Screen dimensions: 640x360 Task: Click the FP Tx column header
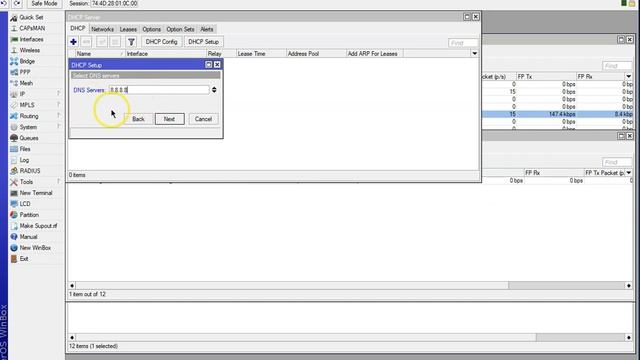coord(546,76)
